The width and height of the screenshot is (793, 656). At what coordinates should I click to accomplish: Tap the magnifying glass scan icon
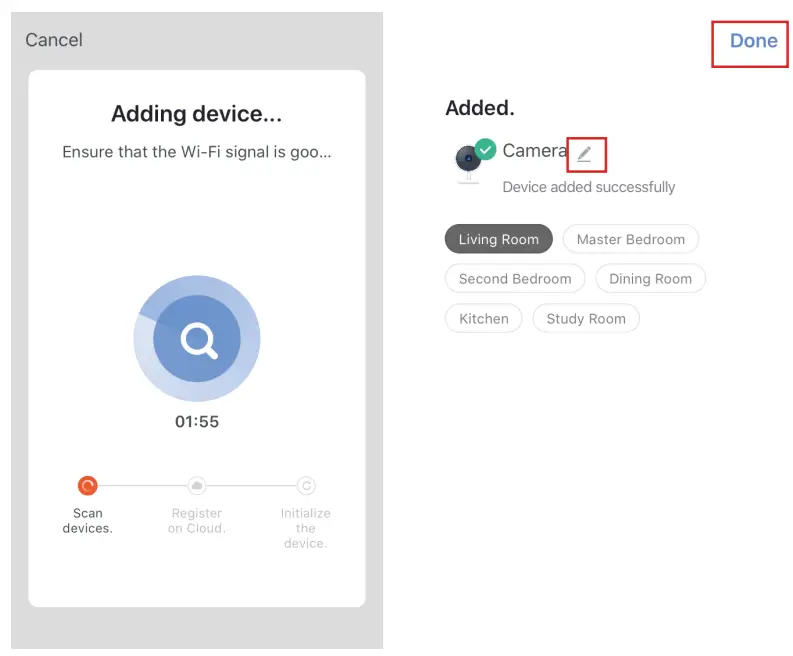tap(199, 340)
